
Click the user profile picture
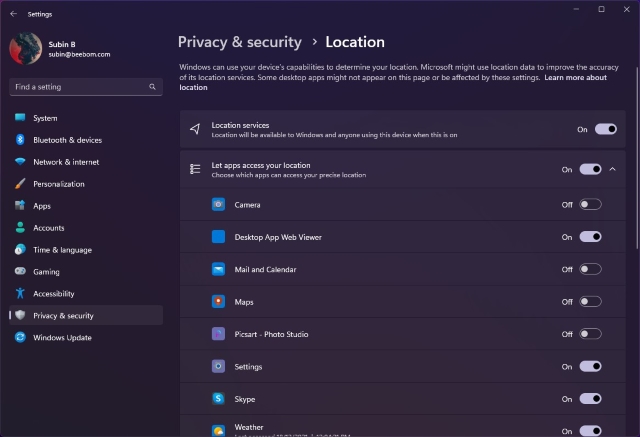[25, 49]
